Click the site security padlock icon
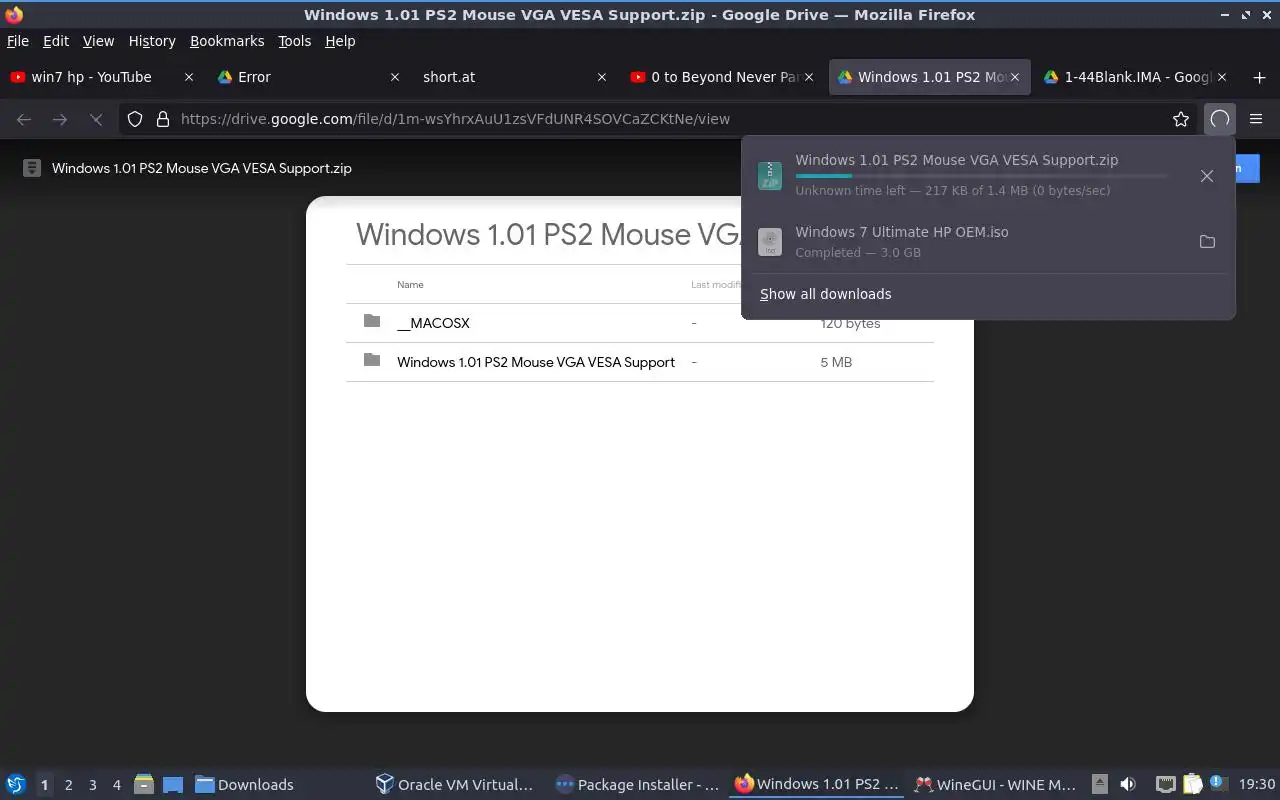Screen dimensions: 1280x800 [163, 119]
